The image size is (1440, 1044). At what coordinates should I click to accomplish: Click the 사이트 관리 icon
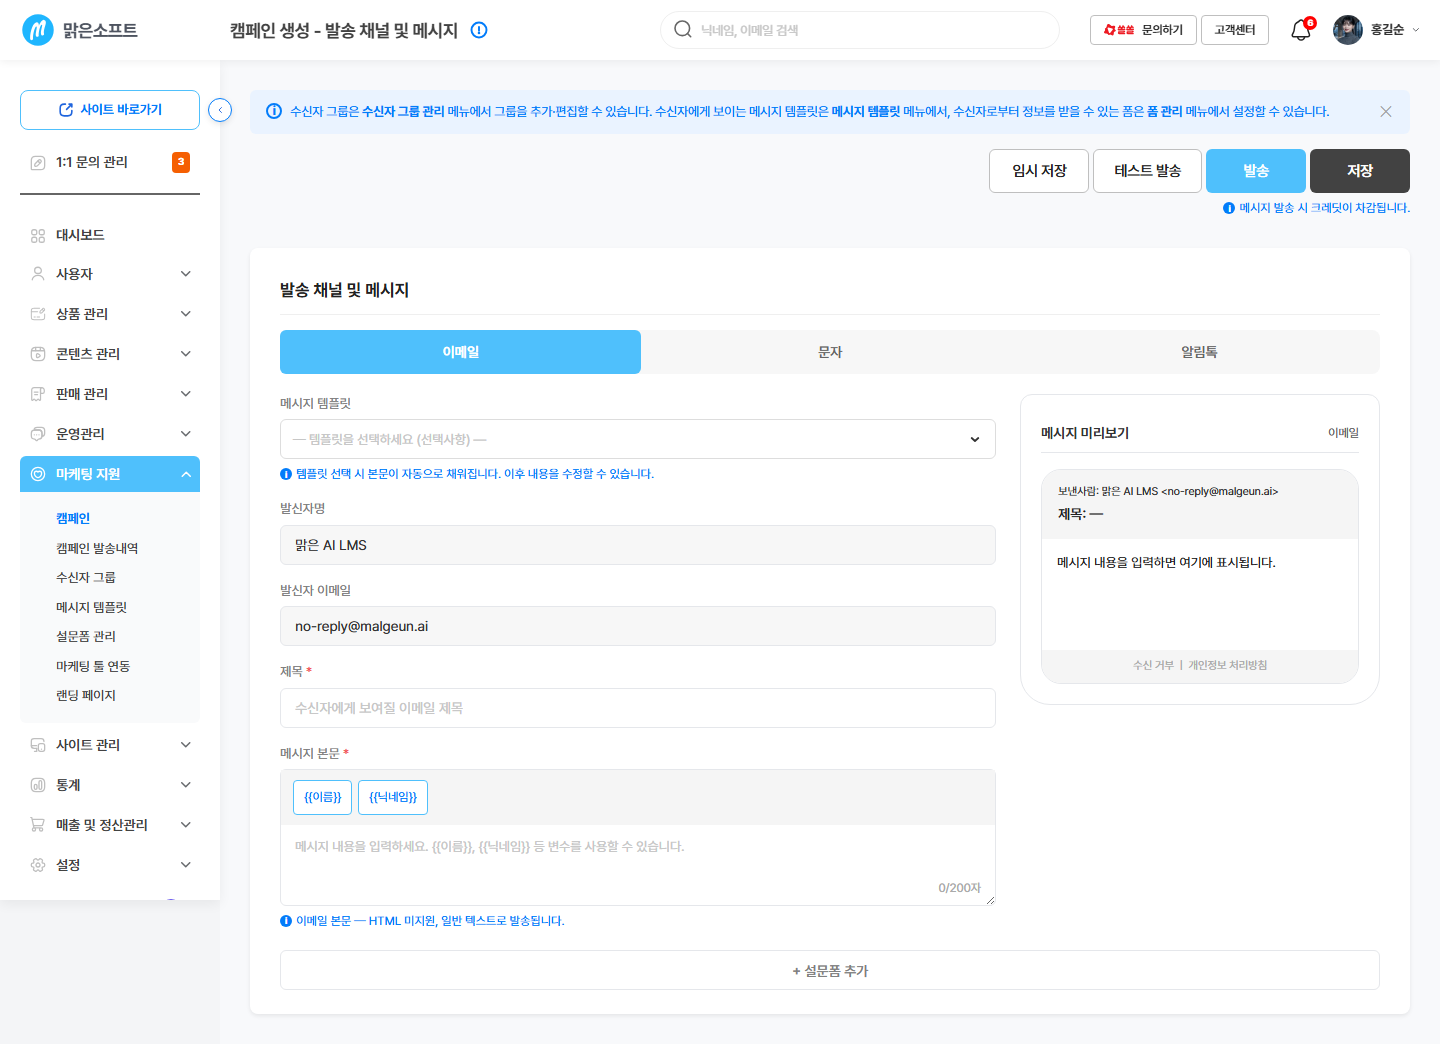click(38, 745)
